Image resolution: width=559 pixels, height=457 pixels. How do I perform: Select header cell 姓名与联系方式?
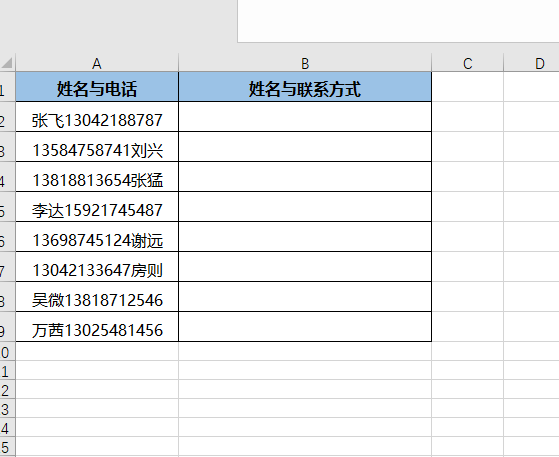(x=305, y=87)
